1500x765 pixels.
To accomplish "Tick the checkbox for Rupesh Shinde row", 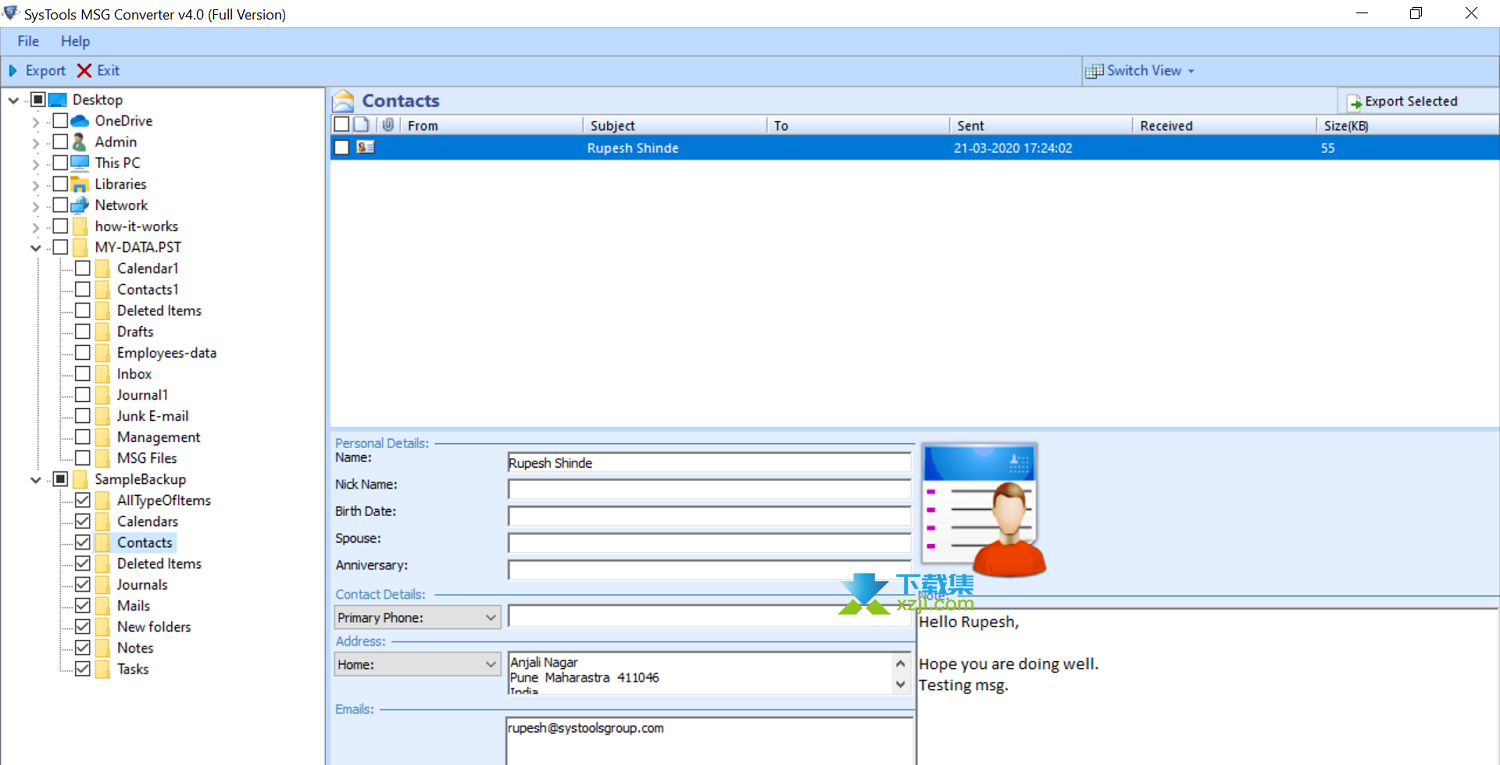I will [342, 148].
